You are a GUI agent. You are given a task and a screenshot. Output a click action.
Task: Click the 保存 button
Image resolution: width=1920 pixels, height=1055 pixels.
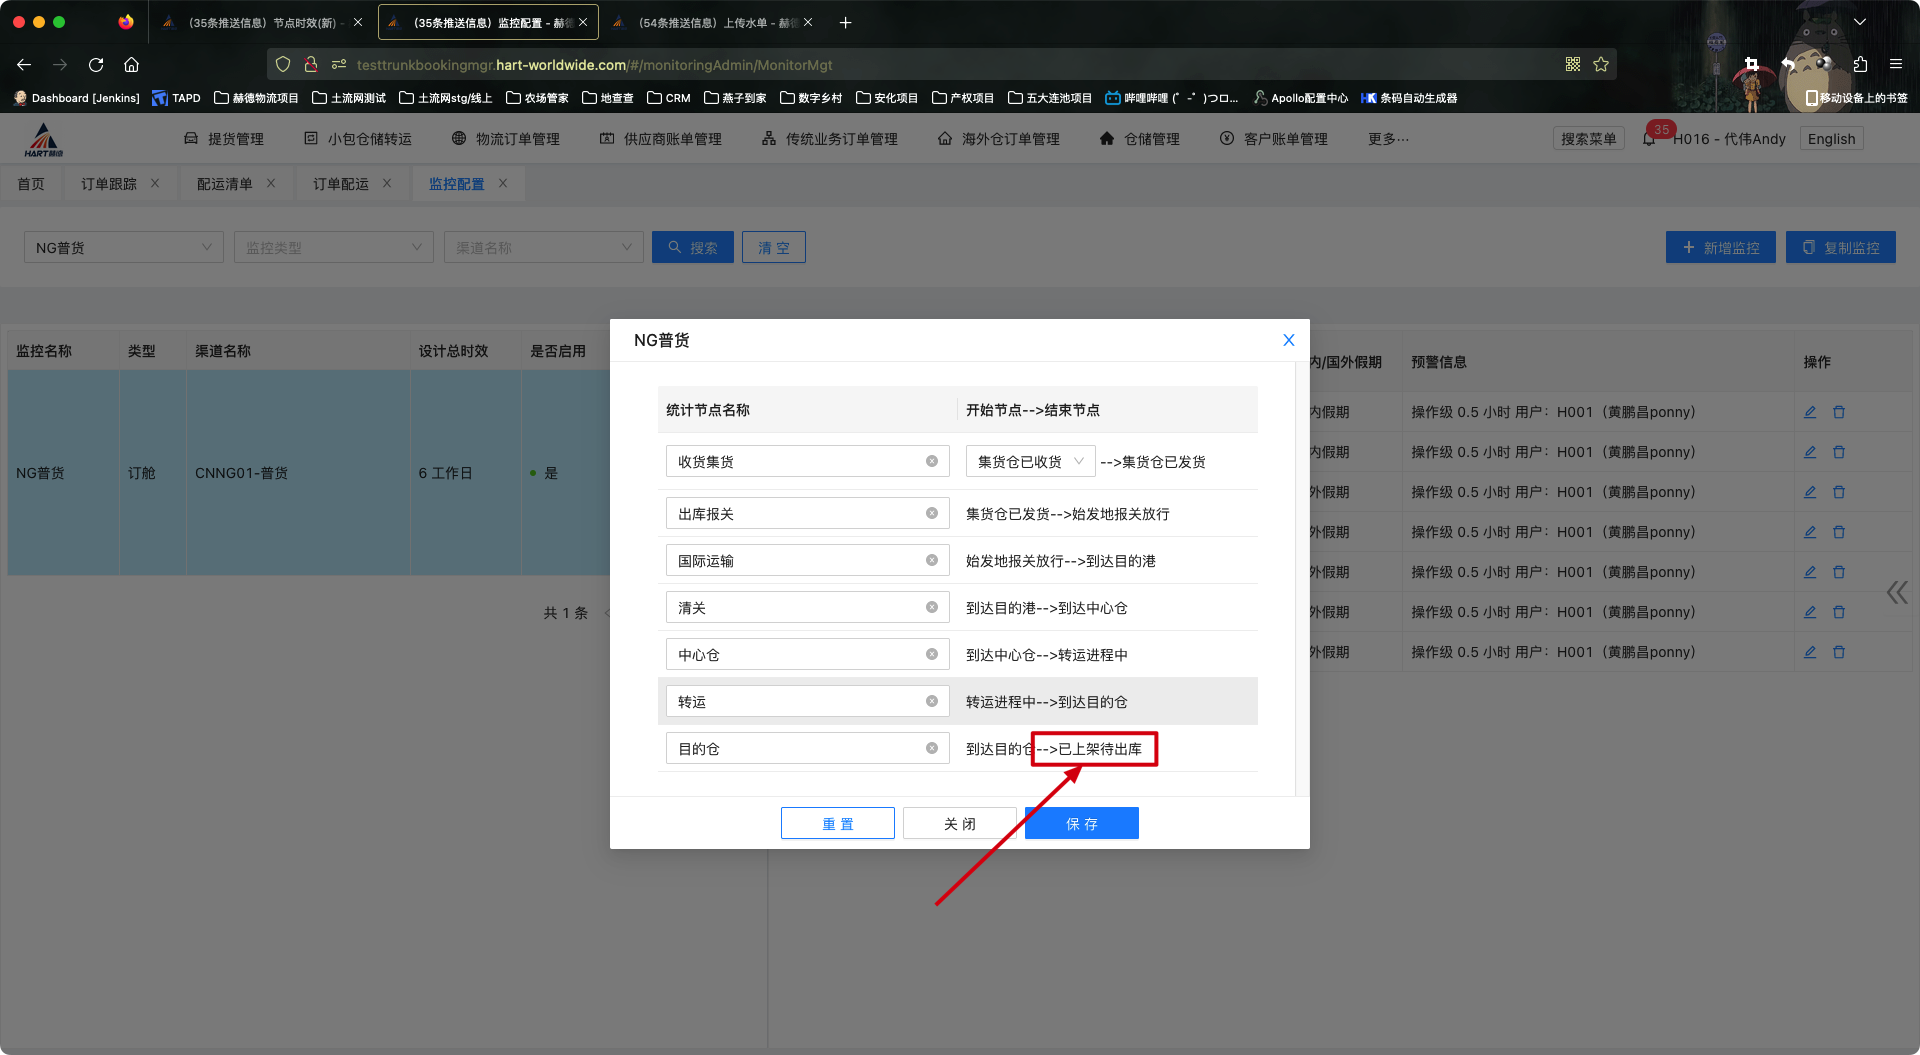pyautogui.click(x=1081, y=823)
